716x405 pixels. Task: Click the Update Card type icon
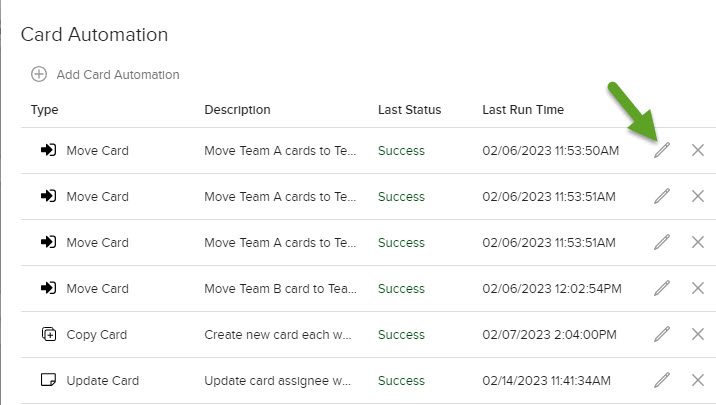pos(48,379)
